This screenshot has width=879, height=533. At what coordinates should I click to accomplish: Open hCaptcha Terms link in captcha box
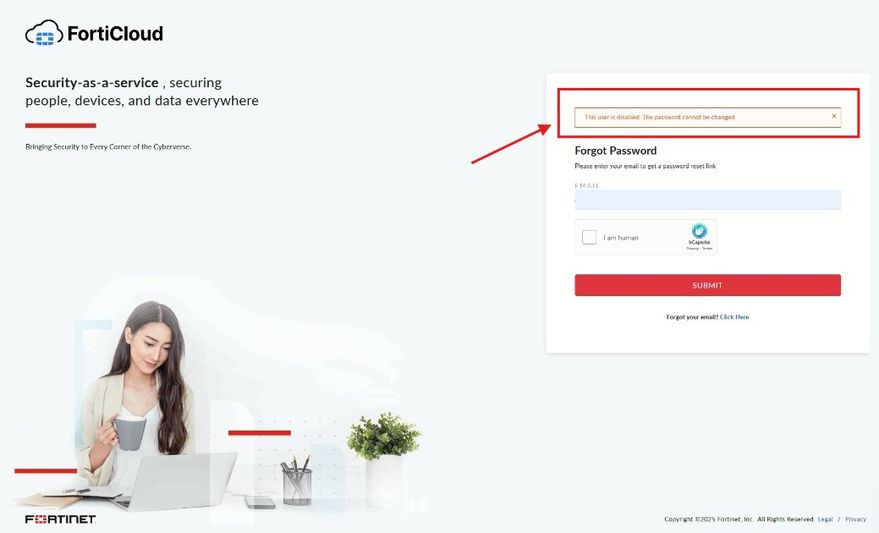(x=707, y=248)
